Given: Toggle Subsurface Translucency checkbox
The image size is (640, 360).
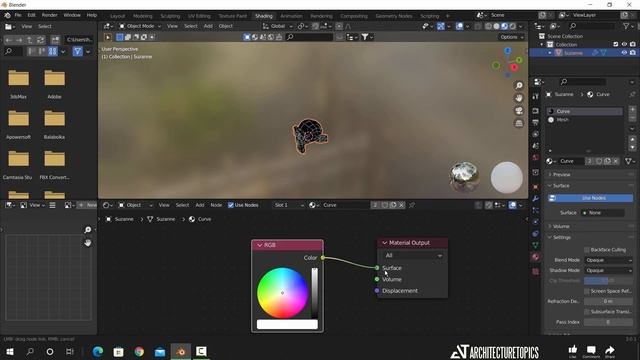Looking at the screenshot, I should (x=587, y=311).
